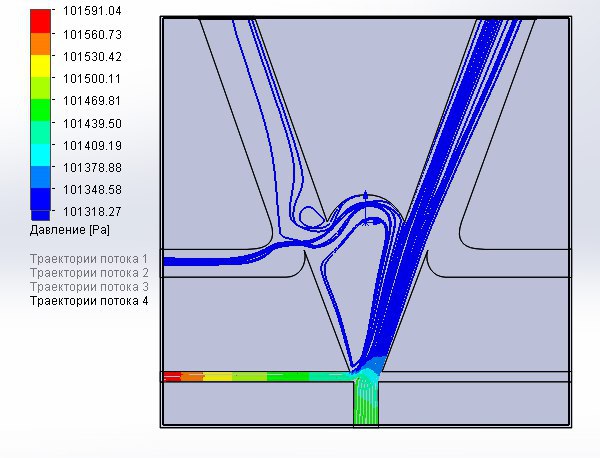Click legend value 101378.88

(92, 168)
